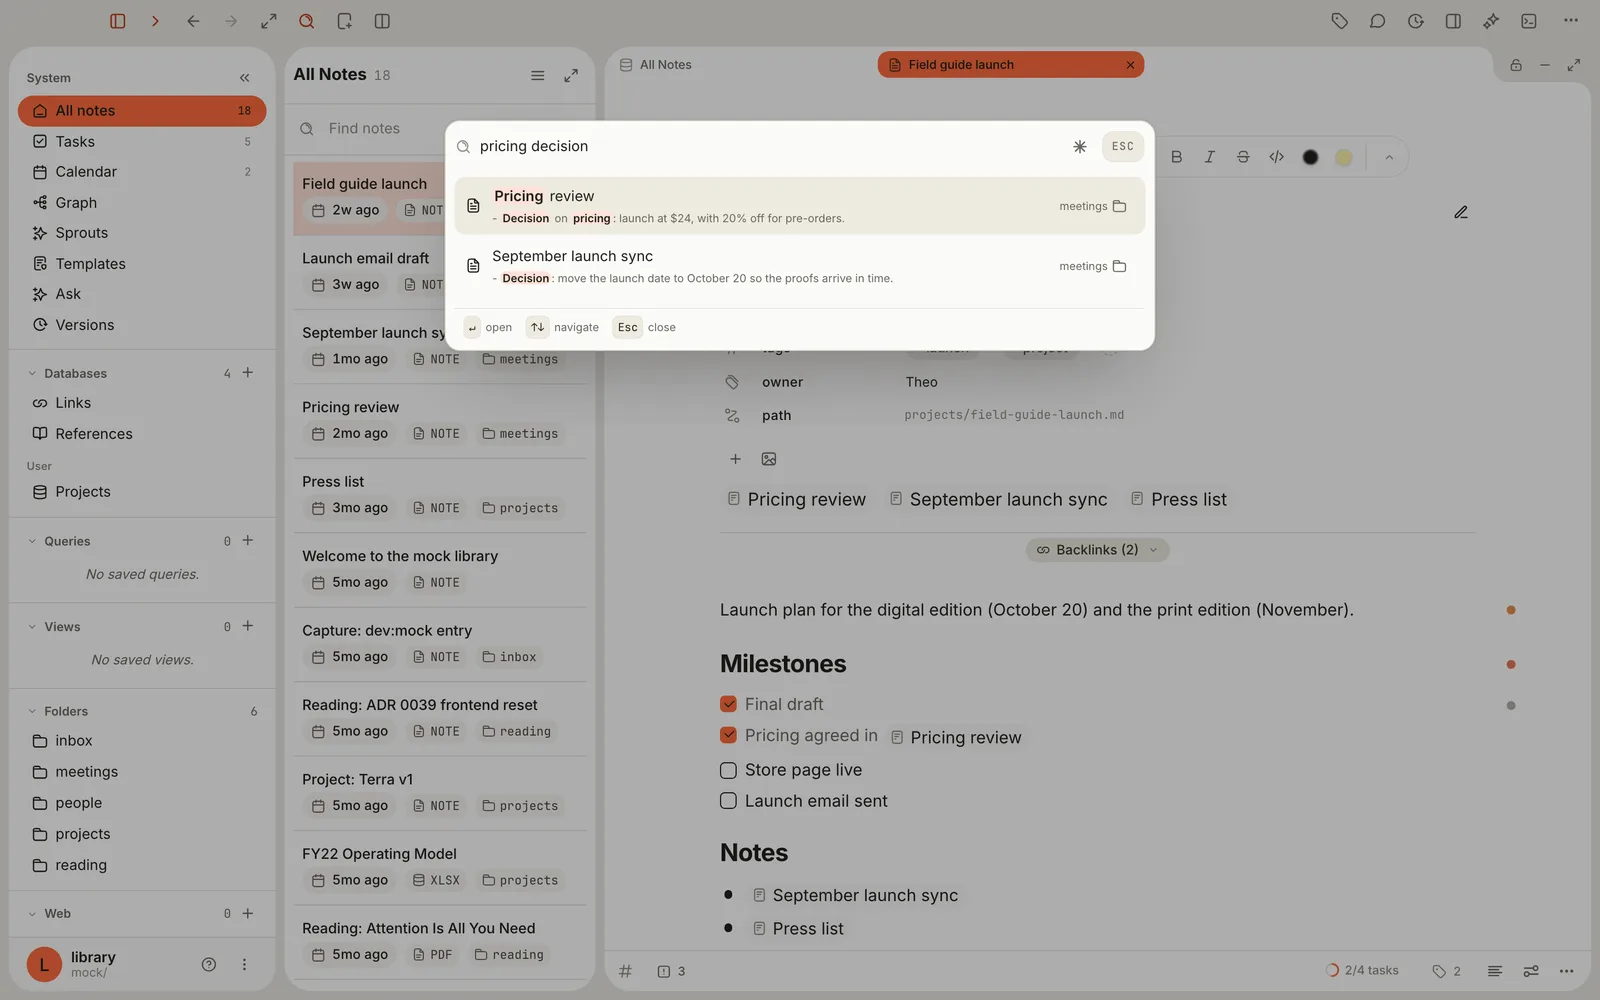Viewport: 1600px width, 1000px height.
Task: Expand the breadcrumb chevron in top toolbar
Action: coord(155,21)
